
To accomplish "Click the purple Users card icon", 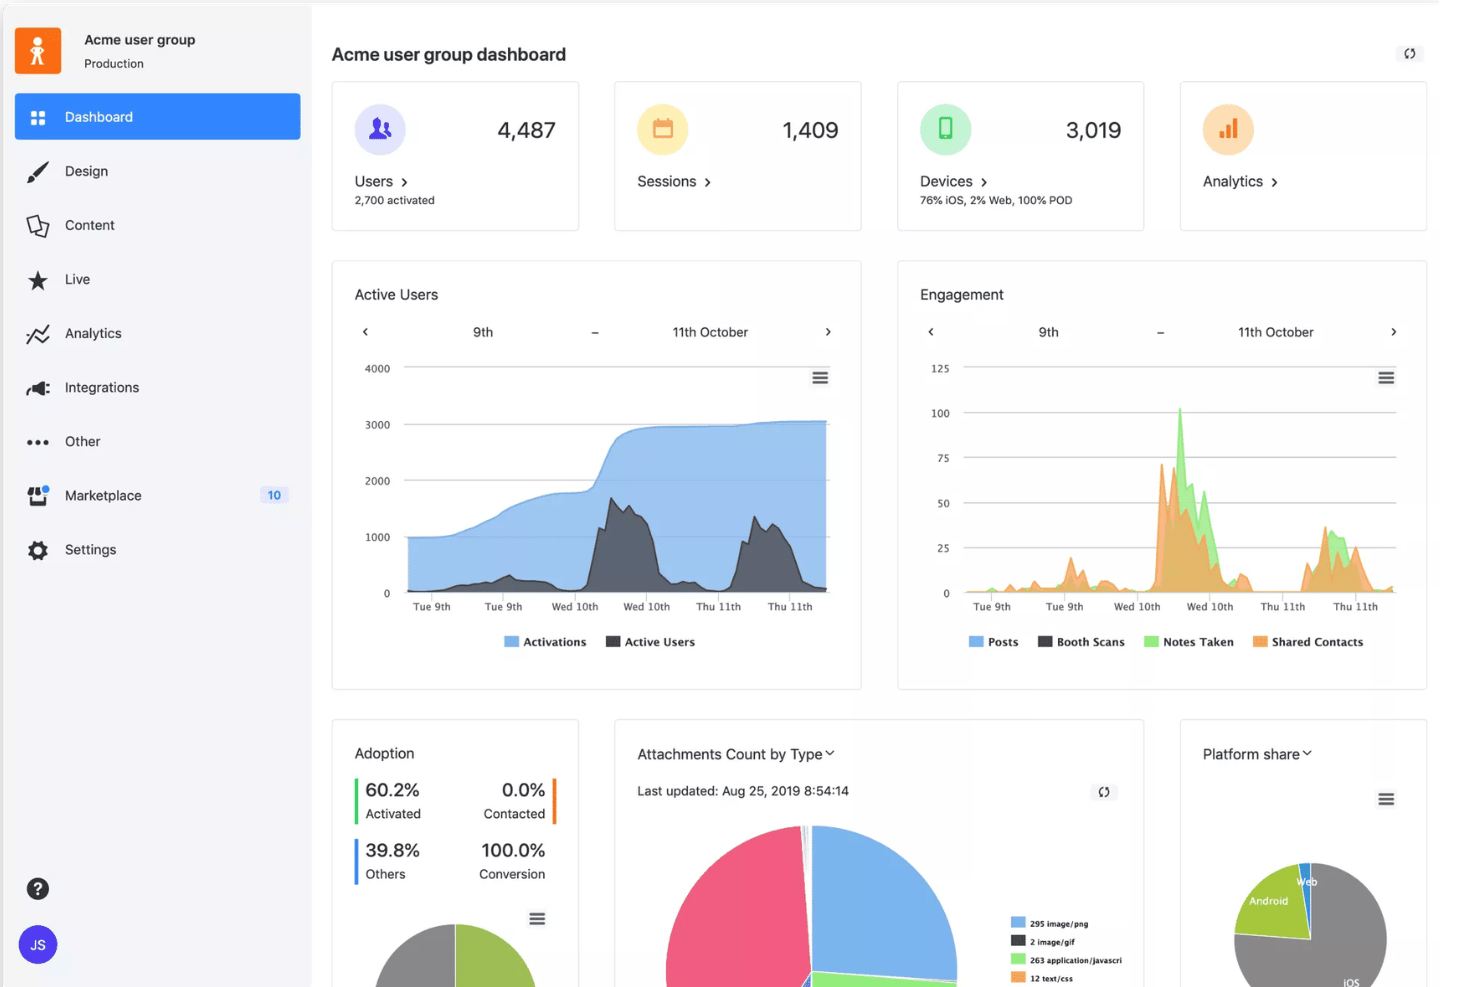I will [x=380, y=129].
